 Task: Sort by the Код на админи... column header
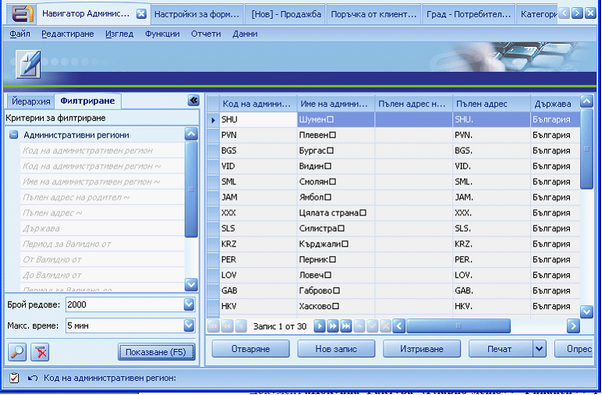pos(258,104)
